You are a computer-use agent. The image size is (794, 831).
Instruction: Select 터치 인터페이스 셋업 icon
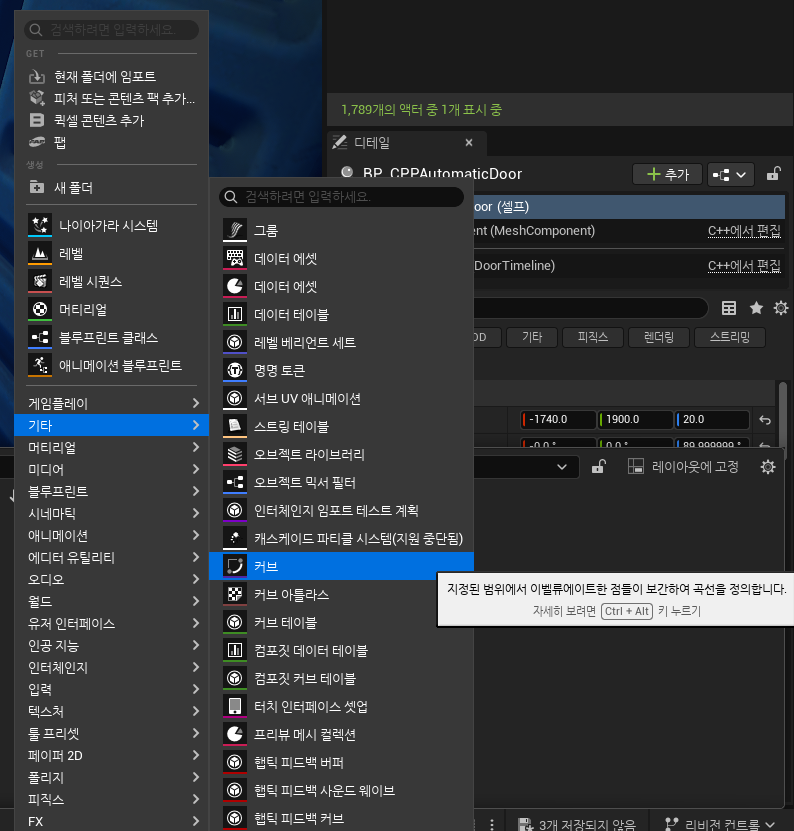(x=235, y=706)
